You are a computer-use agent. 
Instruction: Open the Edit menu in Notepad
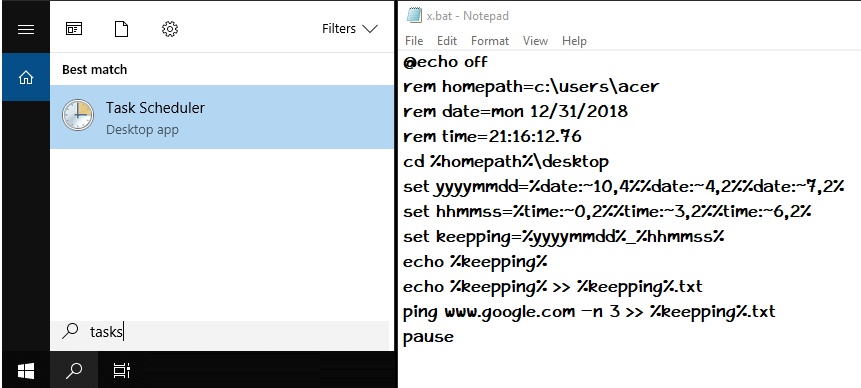click(447, 41)
